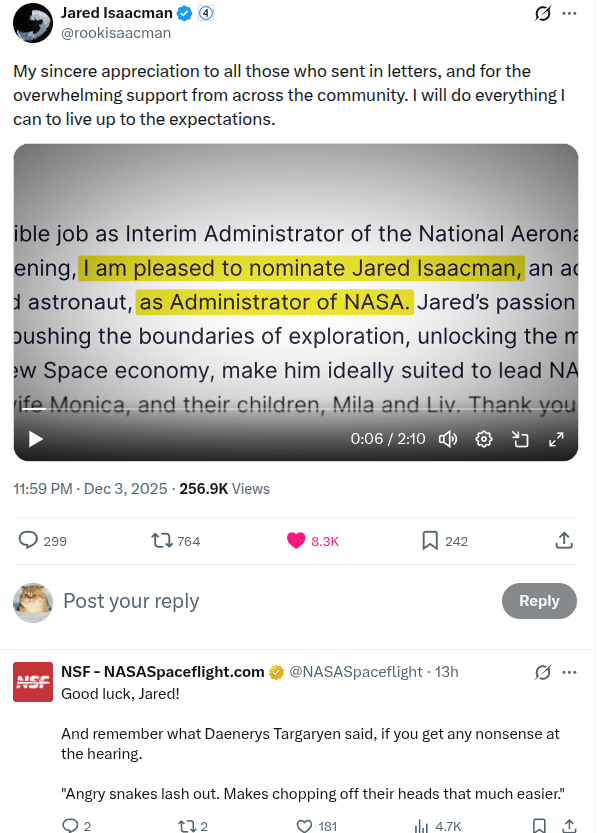Repost the tweet with 764 reposts

tap(176, 541)
